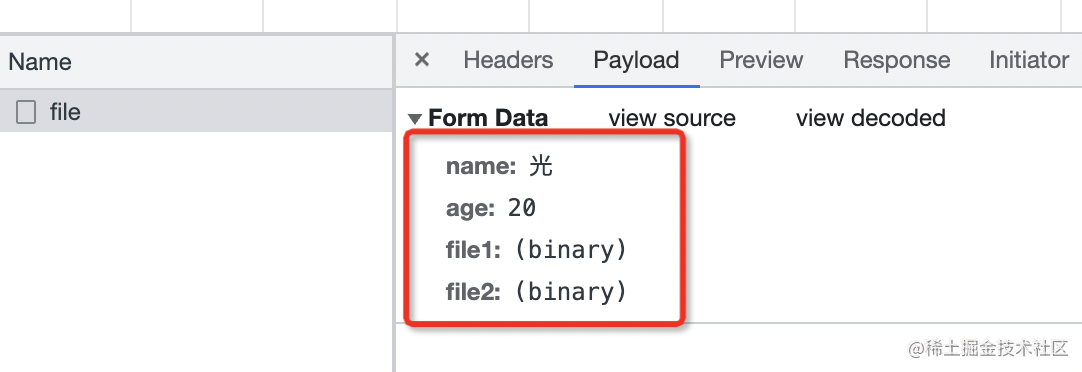Click the Form Data section heading
The image size is (1082, 372).
point(488,118)
